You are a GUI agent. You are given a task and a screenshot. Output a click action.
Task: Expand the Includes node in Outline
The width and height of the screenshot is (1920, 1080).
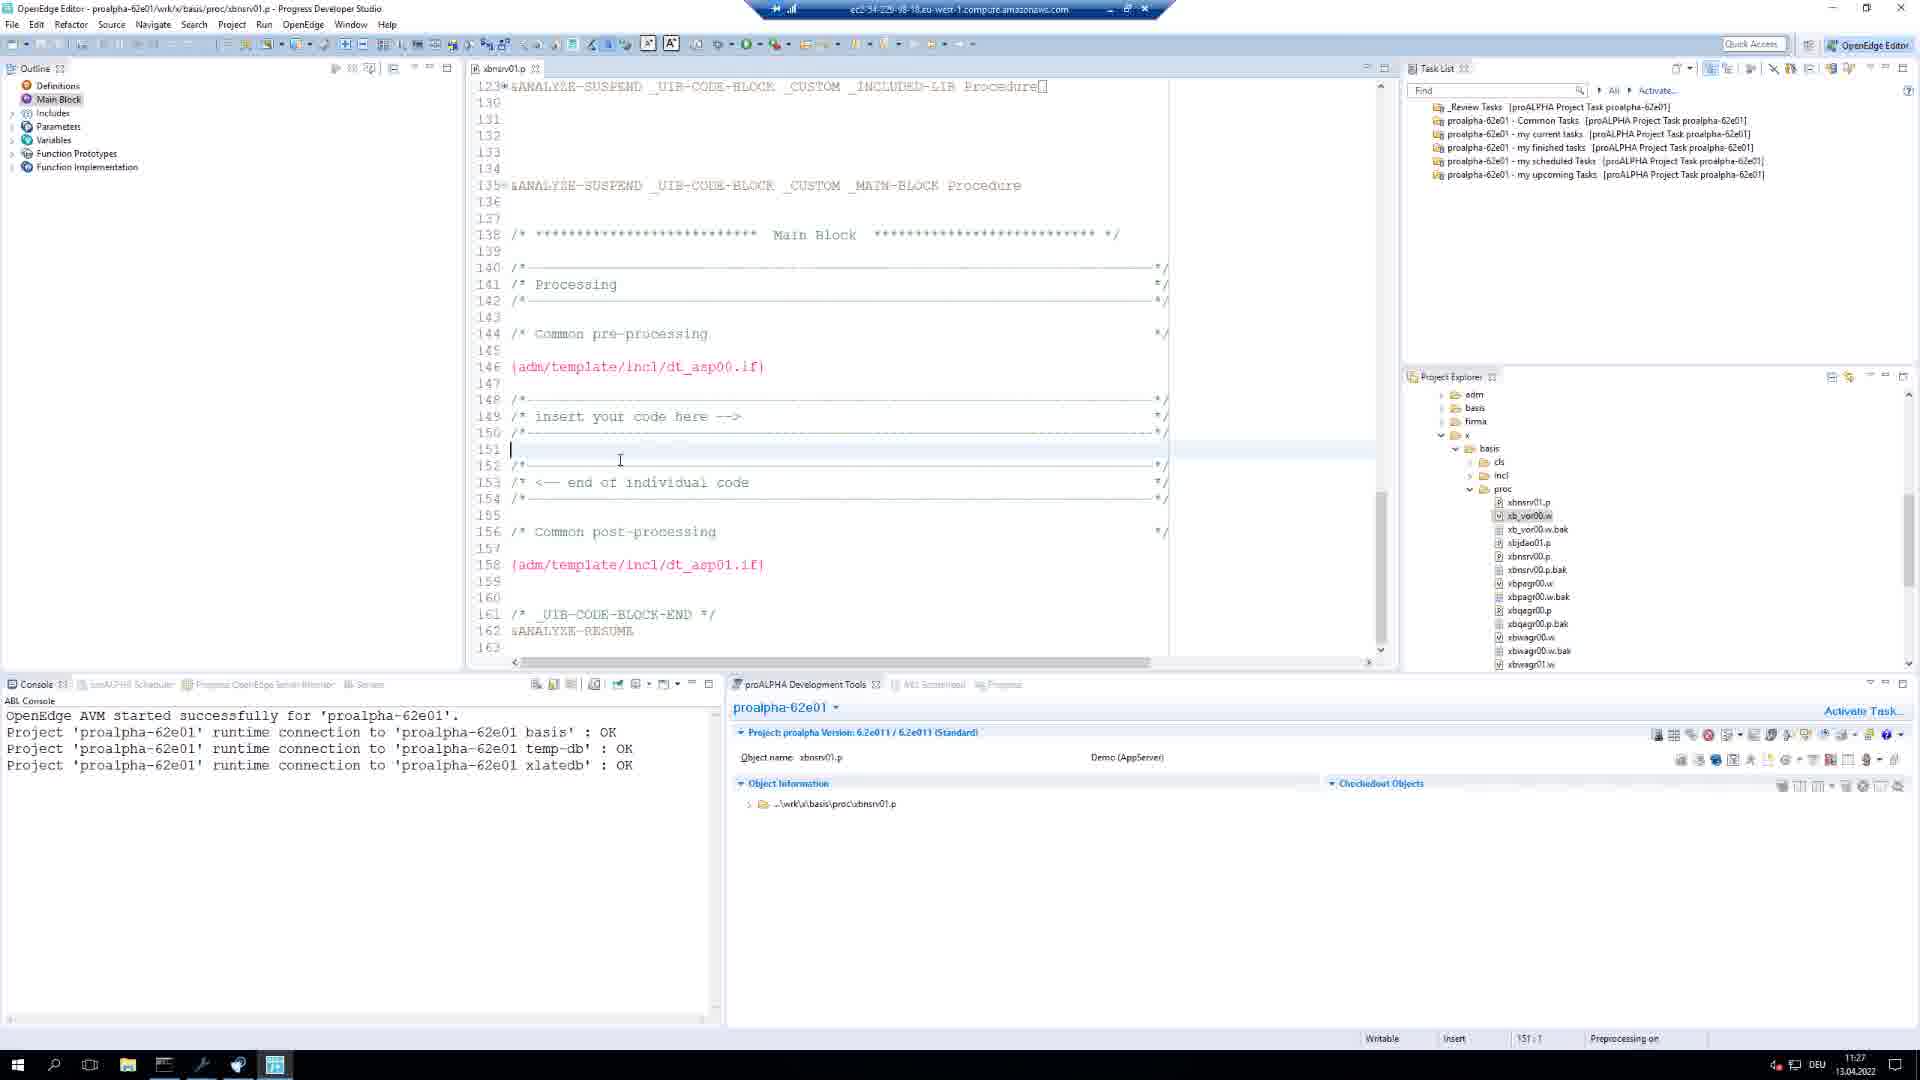click(x=12, y=113)
